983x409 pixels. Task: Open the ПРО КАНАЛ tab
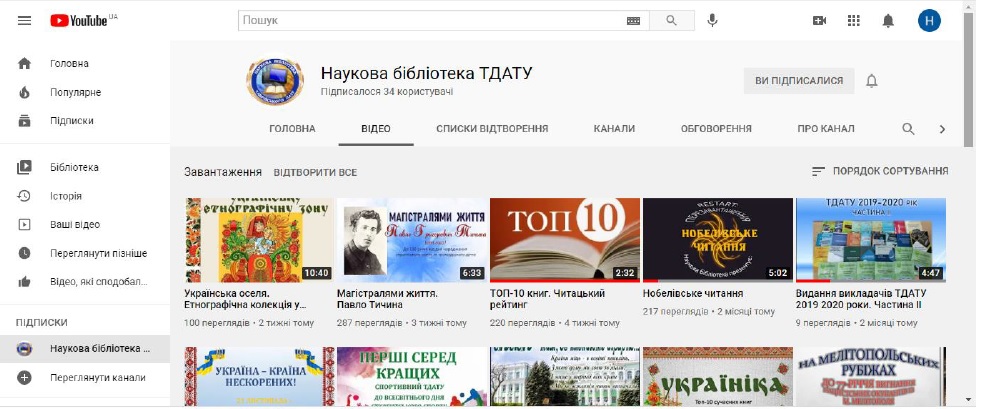pyautogui.click(x=826, y=129)
